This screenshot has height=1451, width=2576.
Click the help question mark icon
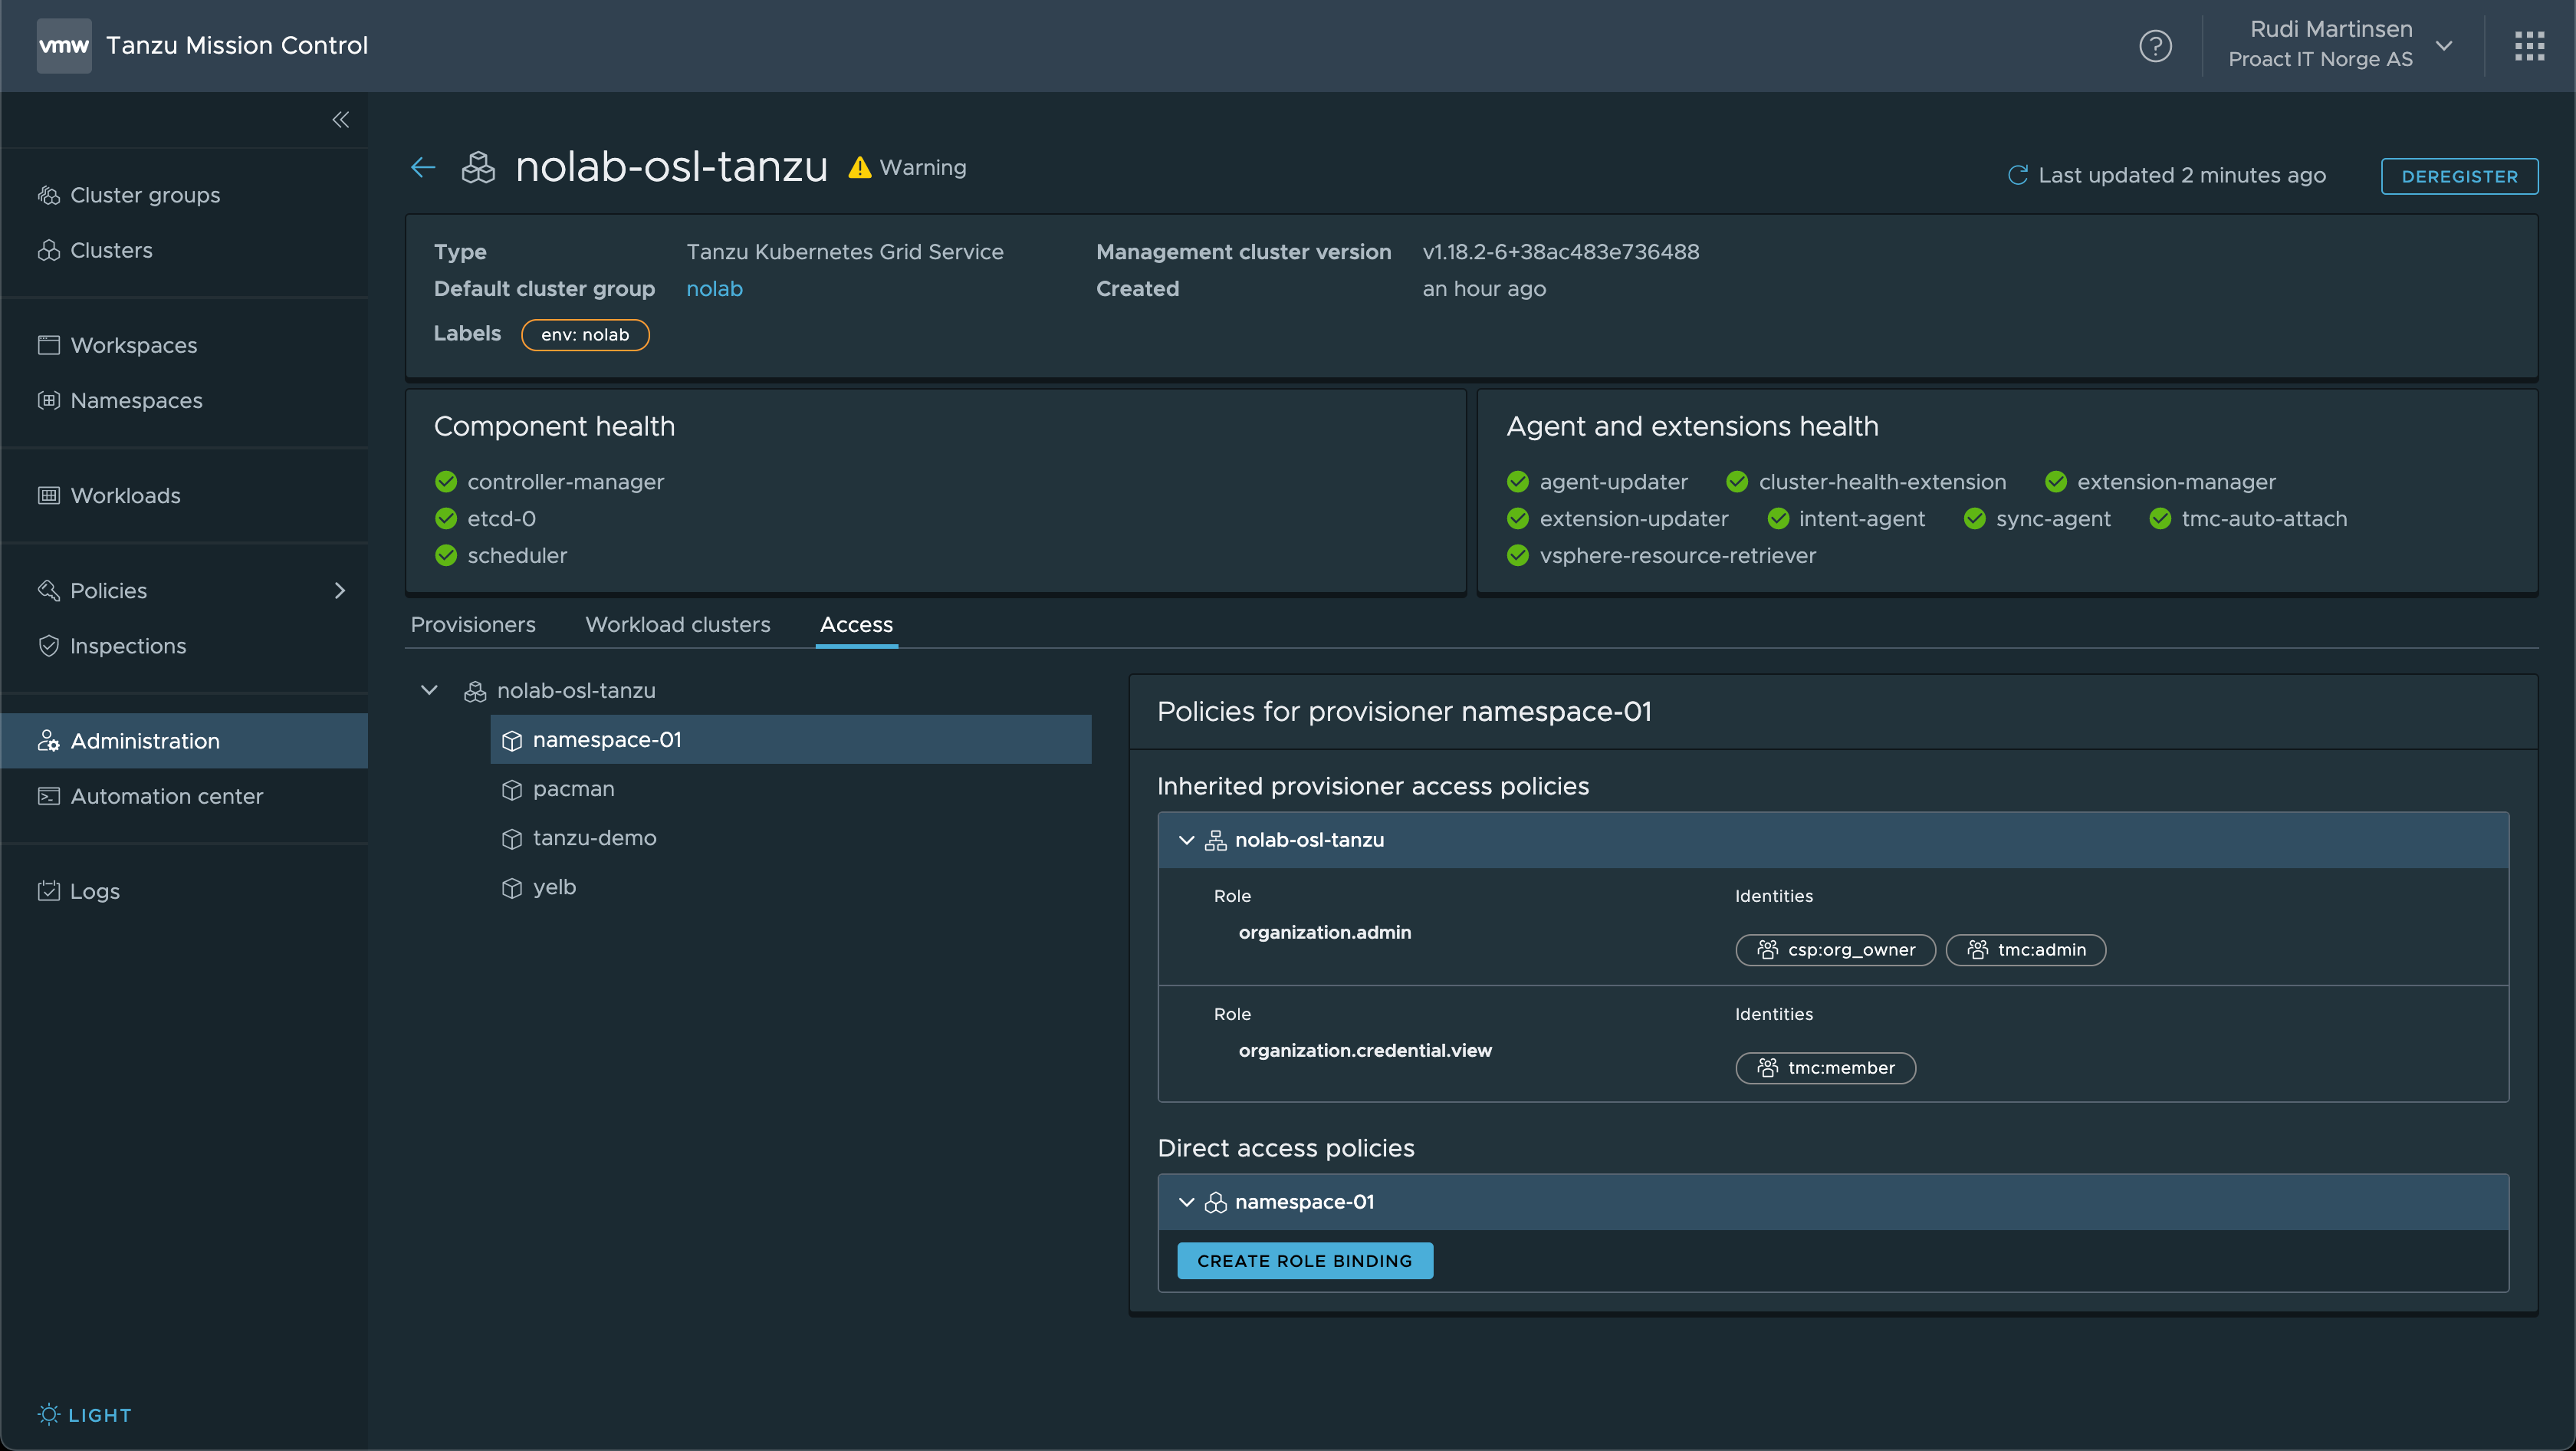[x=2155, y=44]
